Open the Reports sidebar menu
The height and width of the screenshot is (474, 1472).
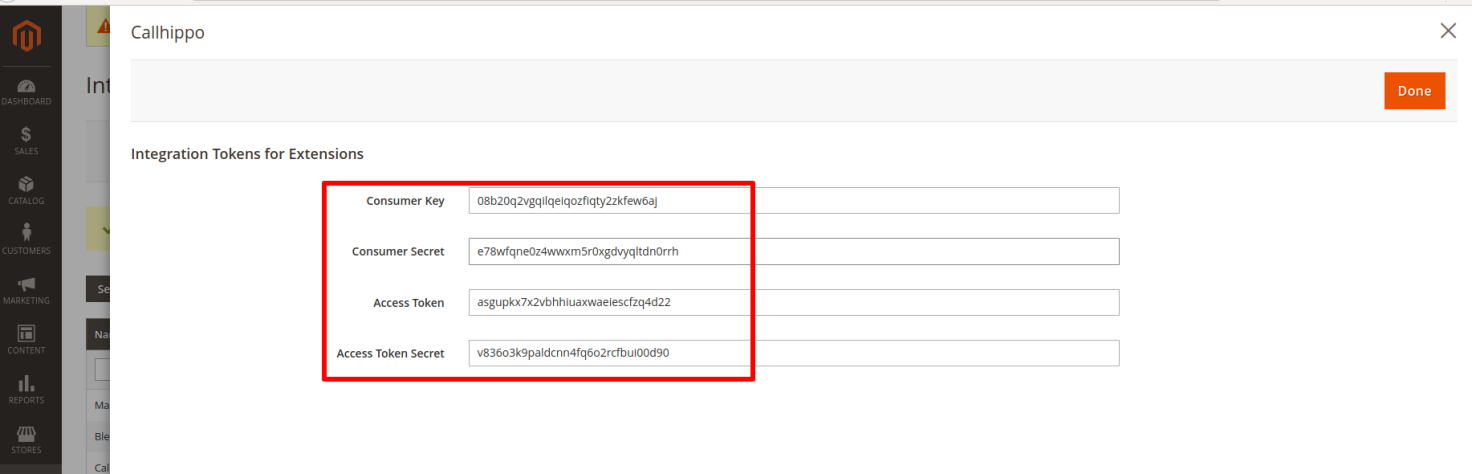click(x=27, y=390)
